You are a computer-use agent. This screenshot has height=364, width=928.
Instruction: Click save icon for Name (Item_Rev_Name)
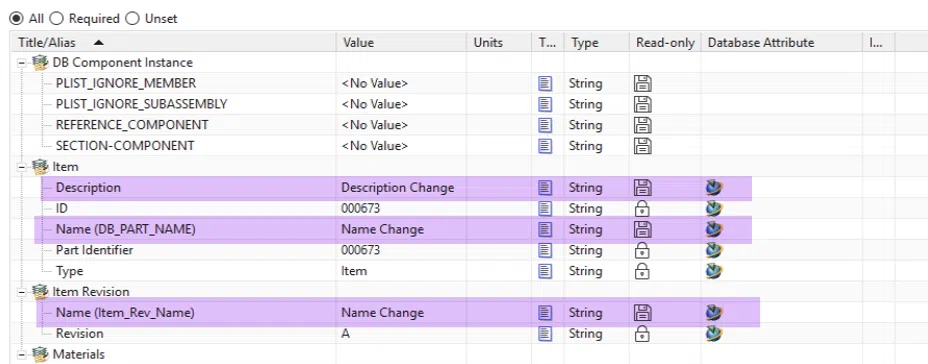pos(642,313)
